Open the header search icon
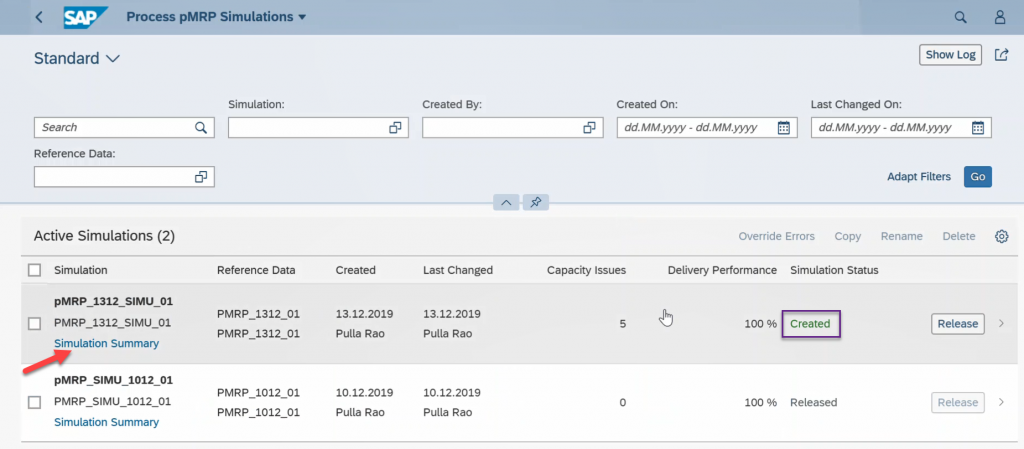Screen dimensions: 1024x449 (960, 18)
